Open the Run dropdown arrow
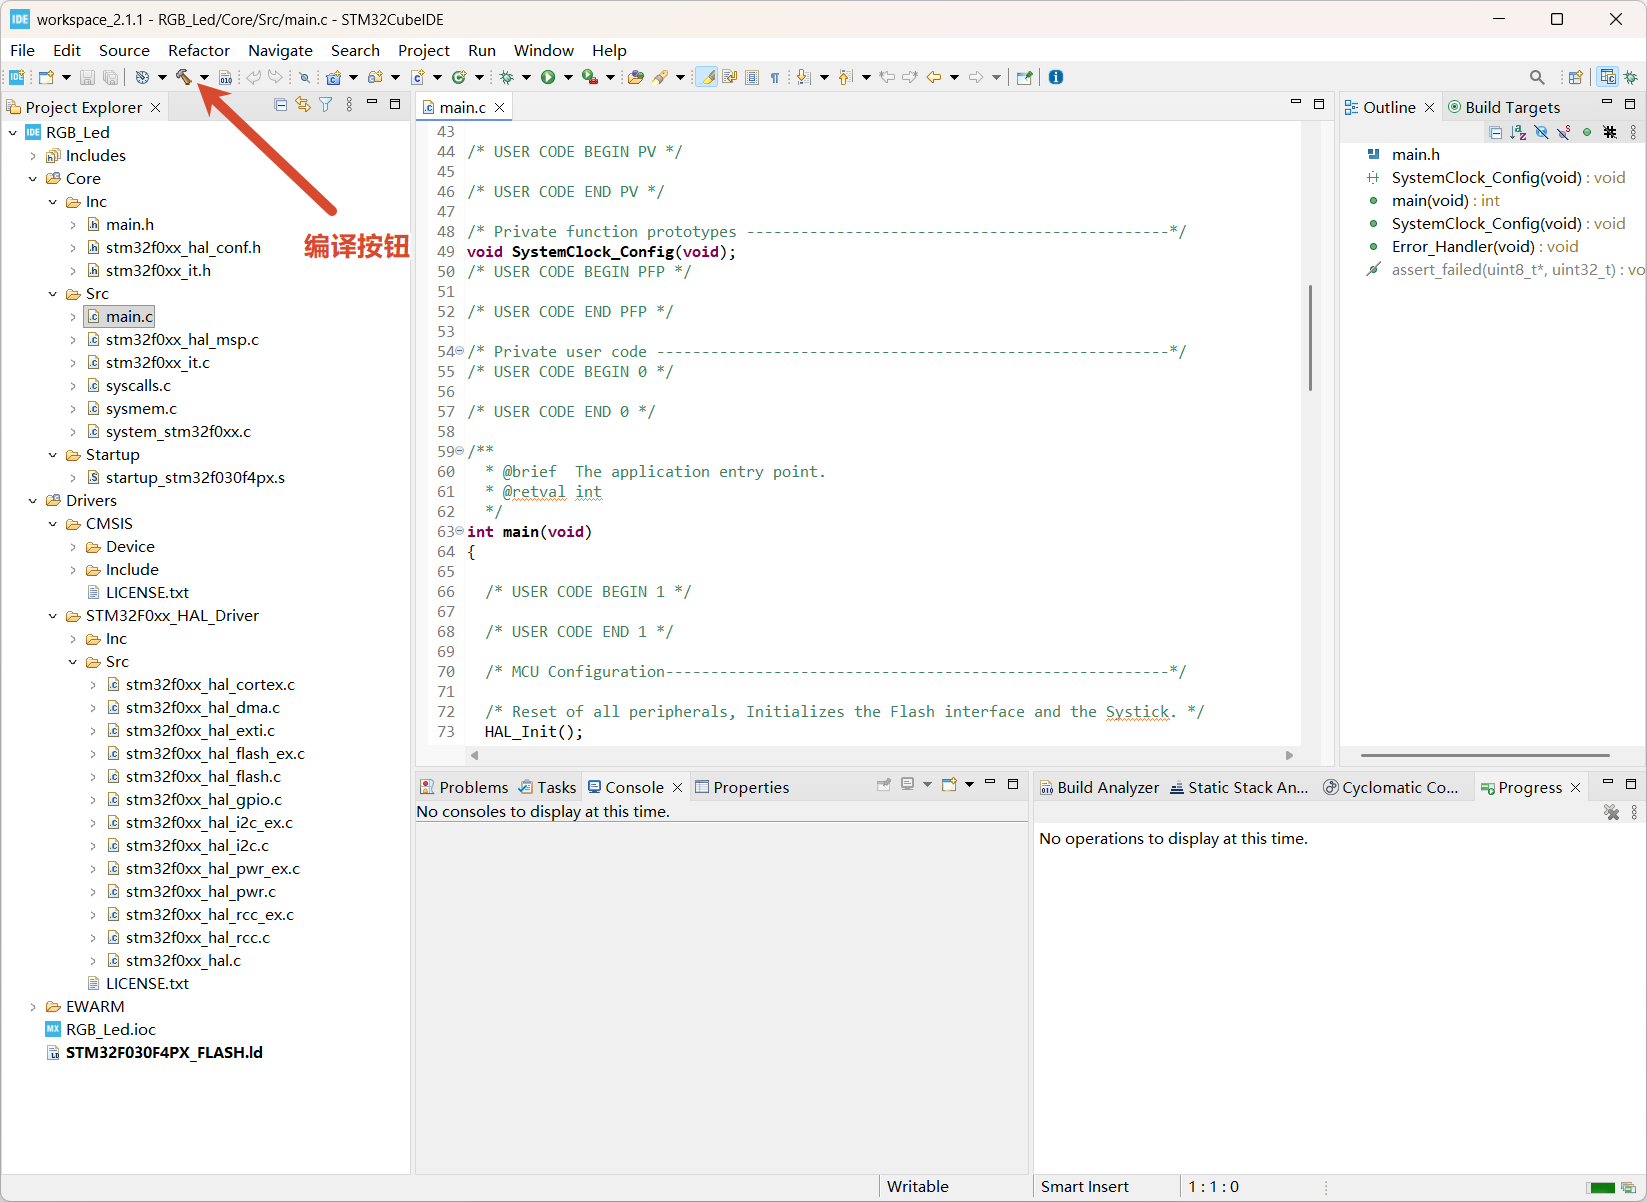Screen dimensions: 1647x1202 [568, 77]
